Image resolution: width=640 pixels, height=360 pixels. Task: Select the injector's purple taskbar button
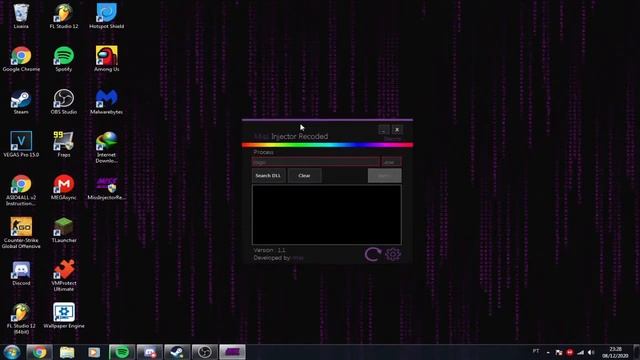click(x=232, y=352)
